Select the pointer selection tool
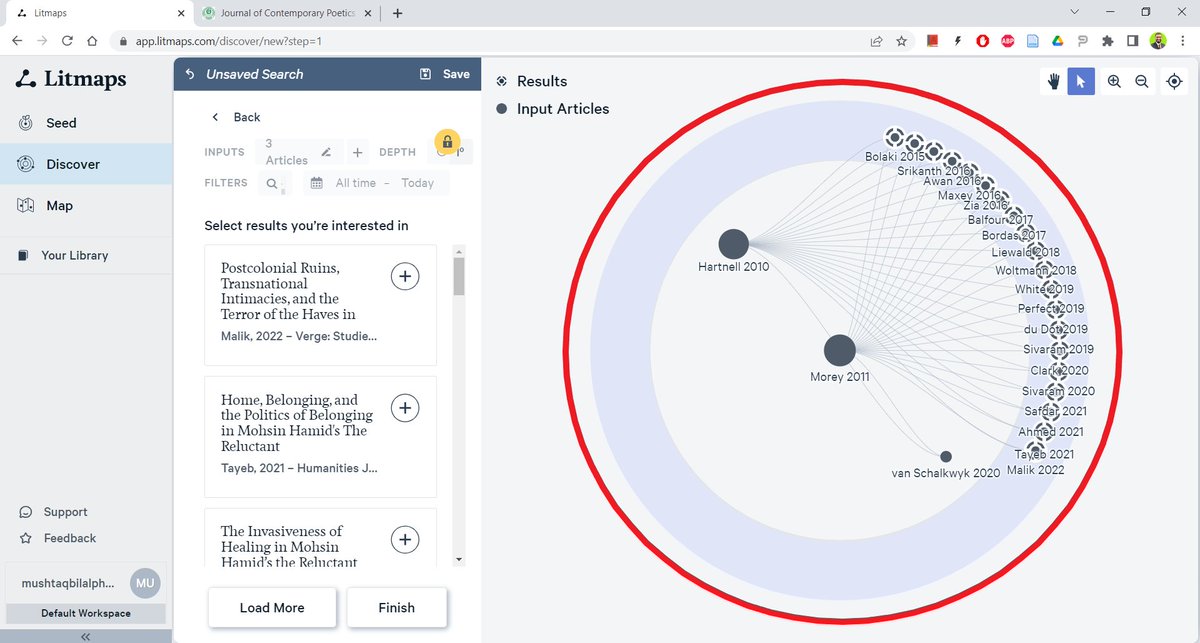The height and width of the screenshot is (643, 1200). pos(1081,81)
